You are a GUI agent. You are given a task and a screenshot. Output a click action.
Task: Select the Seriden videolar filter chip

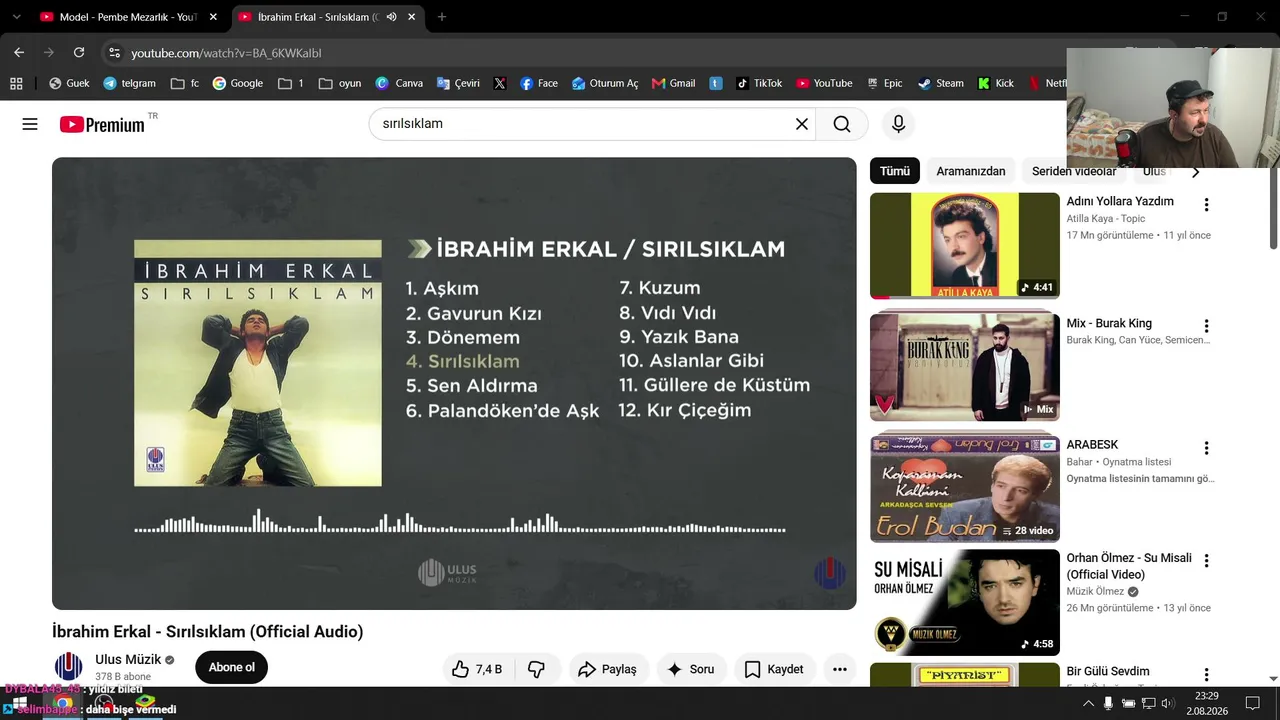click(1074, 171)
